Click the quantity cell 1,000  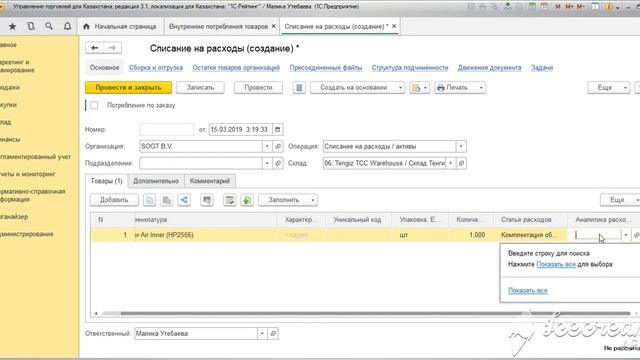click(471, 235)
